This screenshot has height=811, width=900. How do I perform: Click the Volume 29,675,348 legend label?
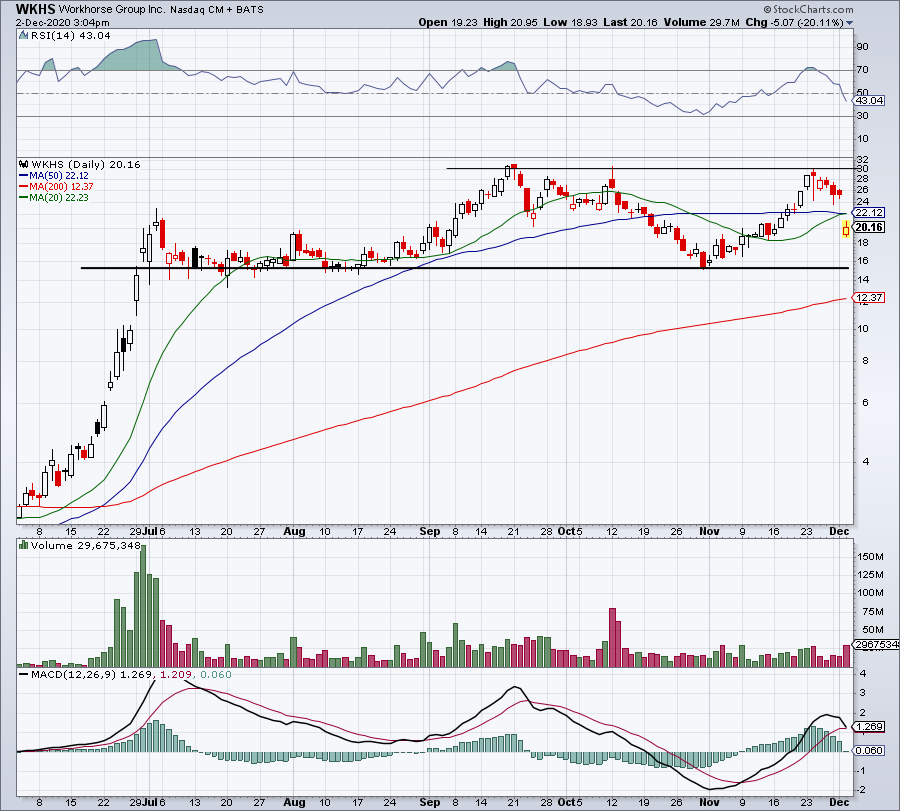tap(86, 546)
